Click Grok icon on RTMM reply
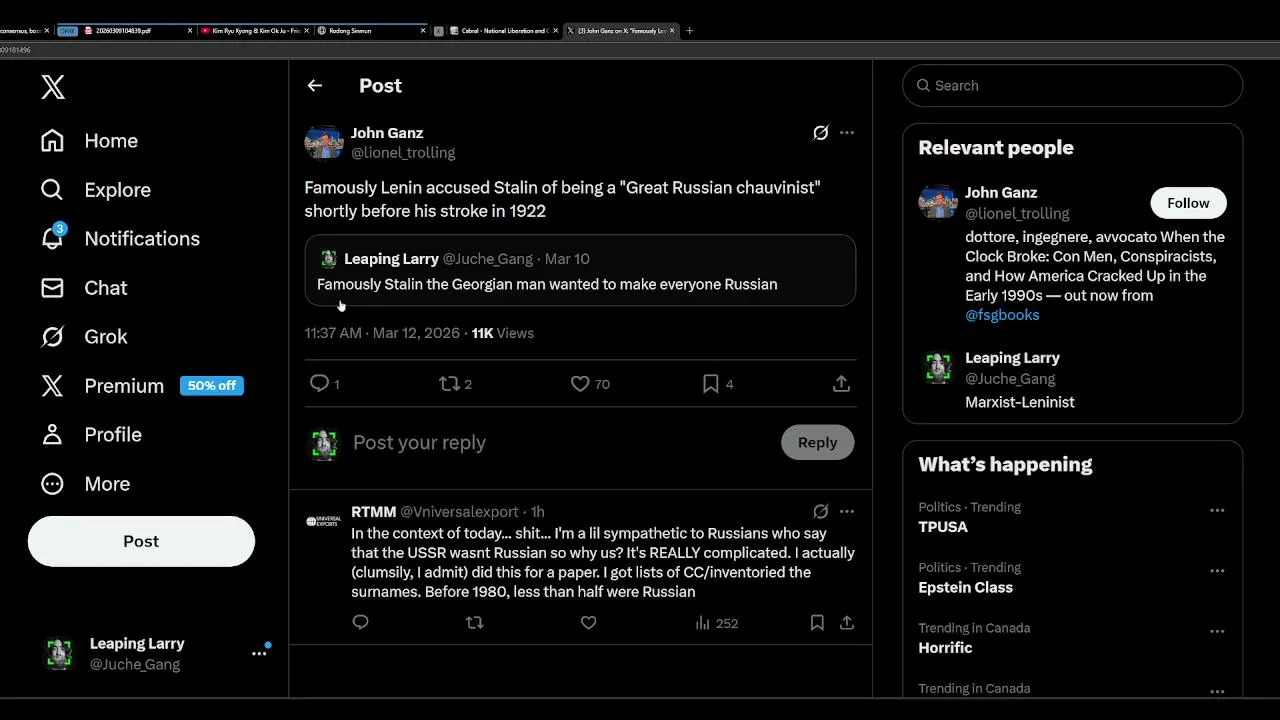Image resolution: width=1280 pixels, height=720 pixels. [x=820, y=512]
